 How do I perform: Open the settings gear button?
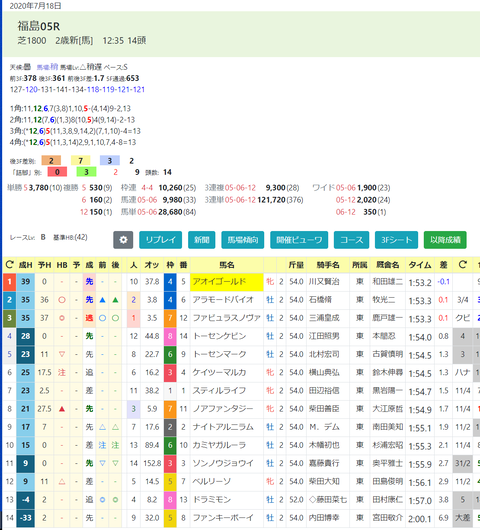point(123,240)
